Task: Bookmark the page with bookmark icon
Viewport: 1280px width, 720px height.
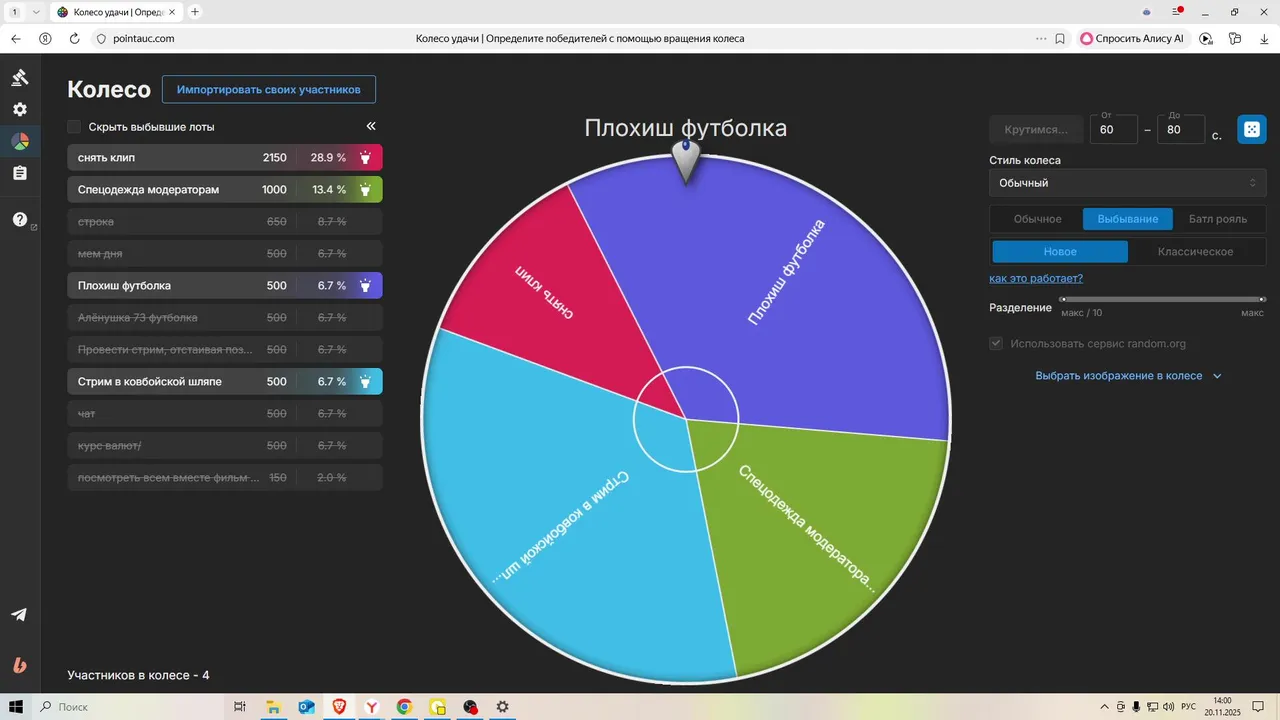Action: (x=1060, y=38)
